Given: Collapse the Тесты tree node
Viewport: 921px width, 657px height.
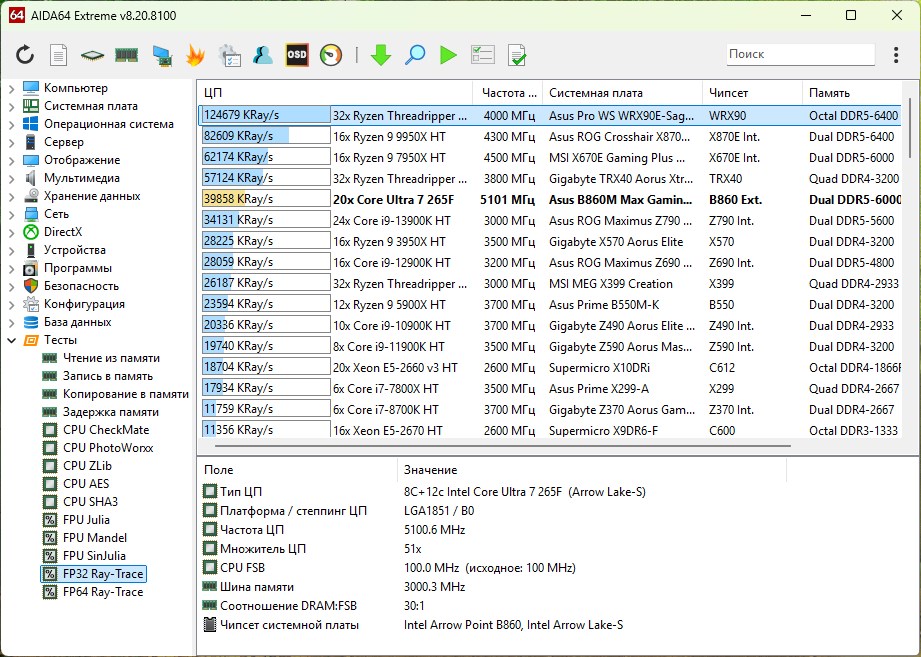Looking at the screenshot, I should click(11, 340).
